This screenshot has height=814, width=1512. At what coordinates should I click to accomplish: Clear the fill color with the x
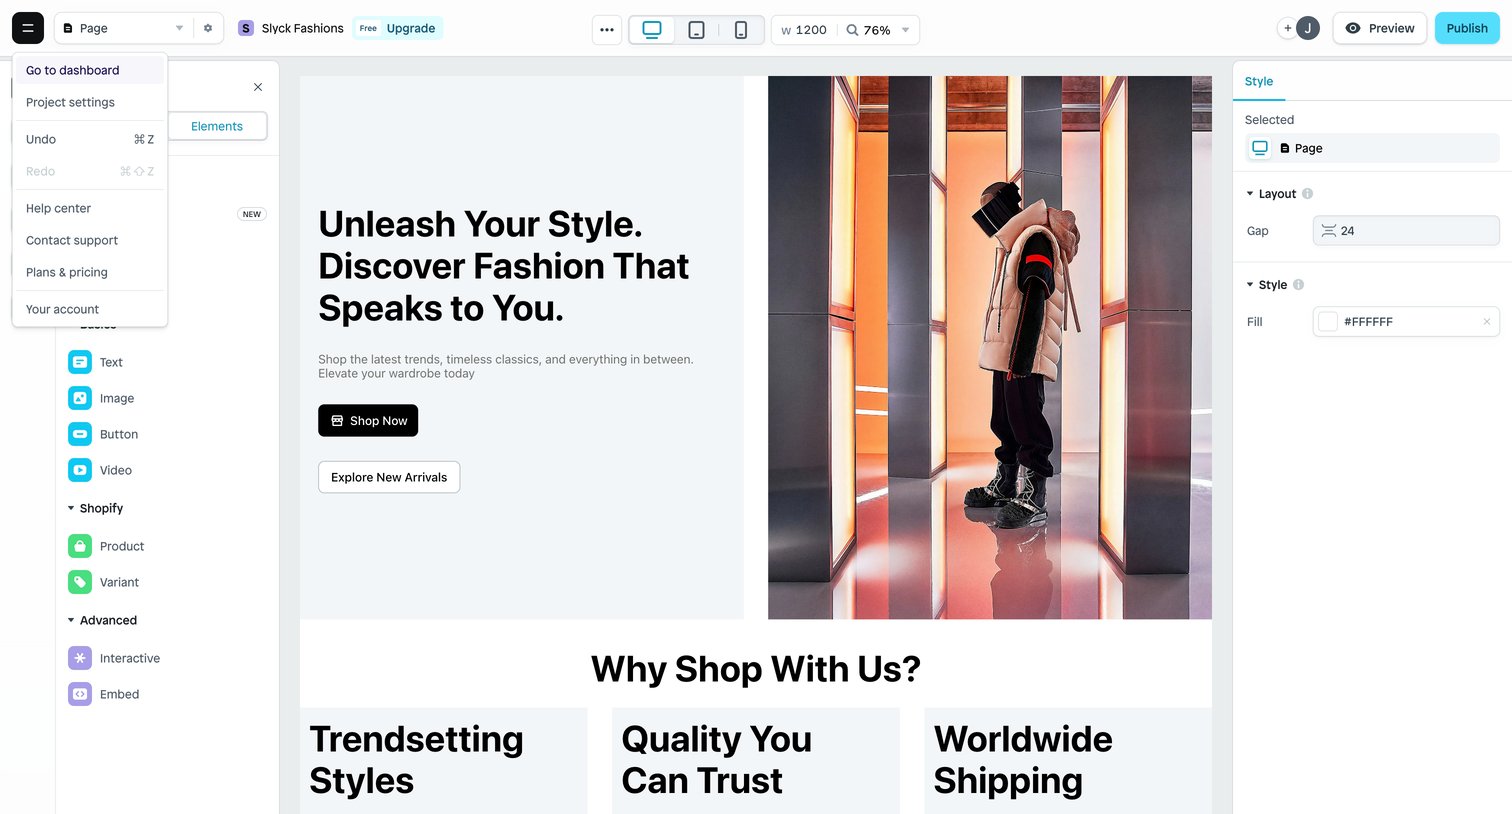[1487, 322]
